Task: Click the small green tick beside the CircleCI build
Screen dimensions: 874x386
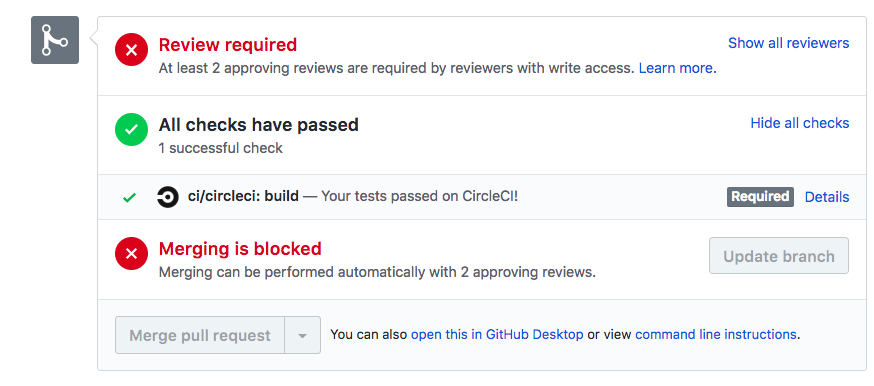Action: tap(129, 197)
